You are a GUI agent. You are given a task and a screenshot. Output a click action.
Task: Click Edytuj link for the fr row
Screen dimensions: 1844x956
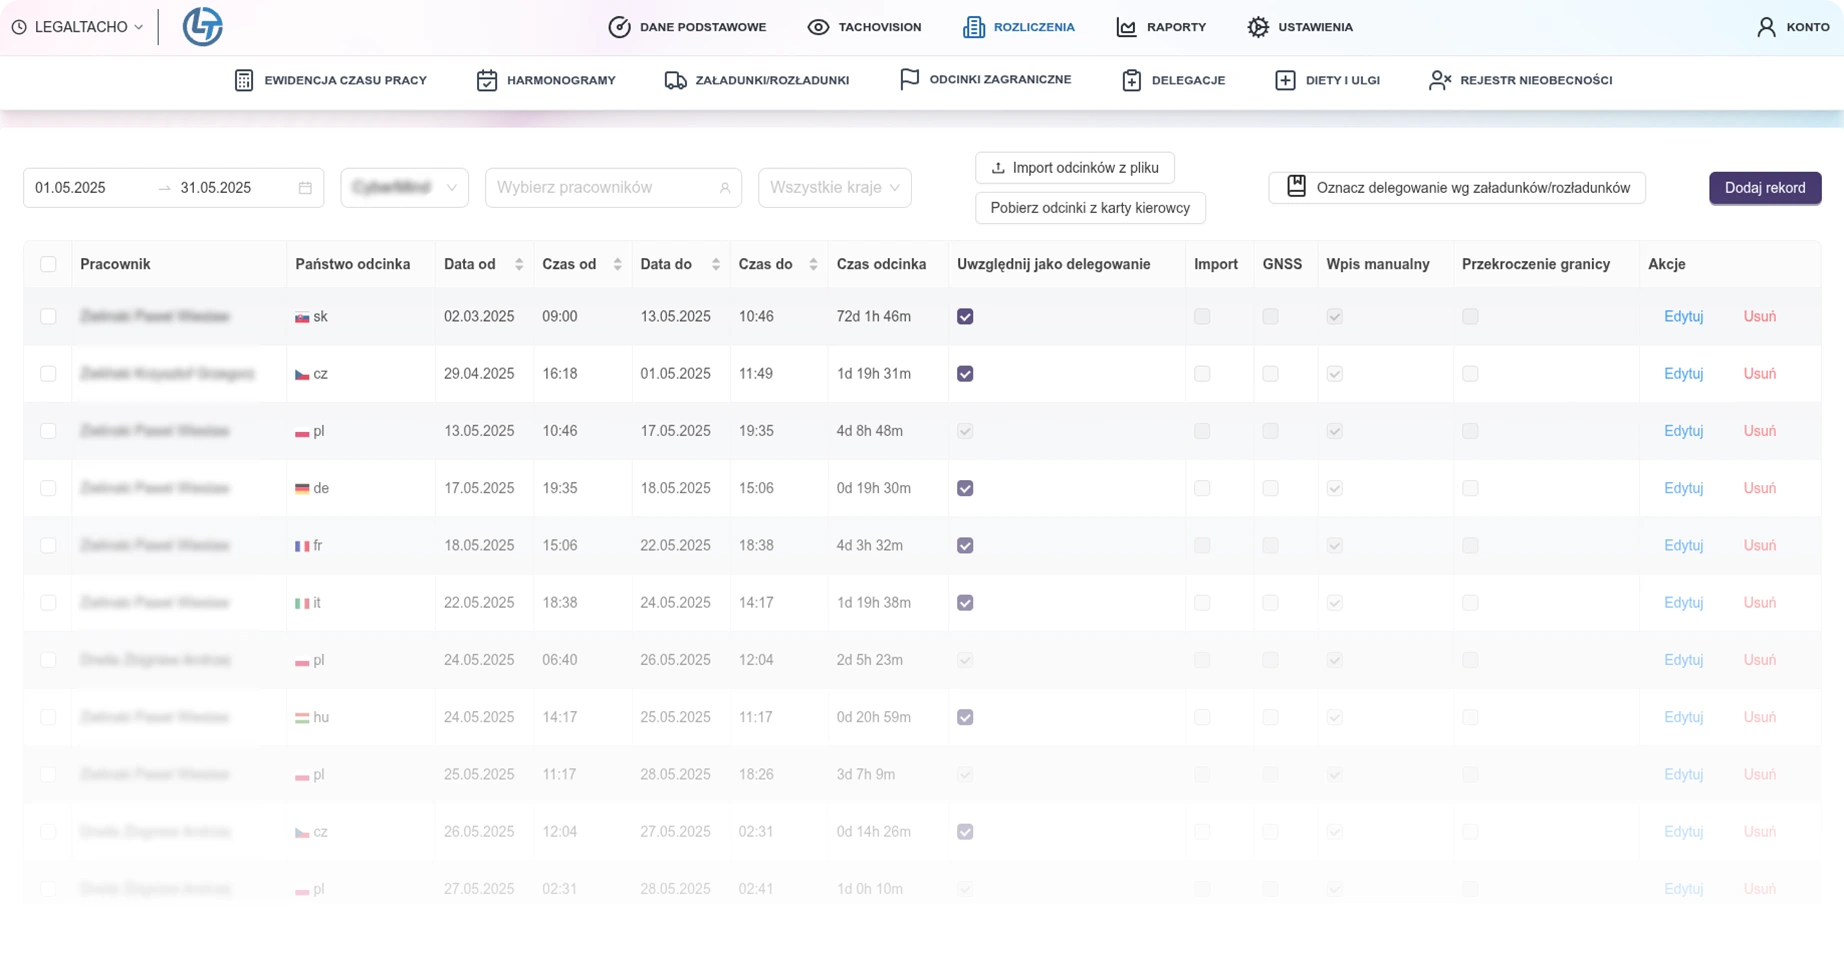pyautogui.click(x=1683, y=545)
